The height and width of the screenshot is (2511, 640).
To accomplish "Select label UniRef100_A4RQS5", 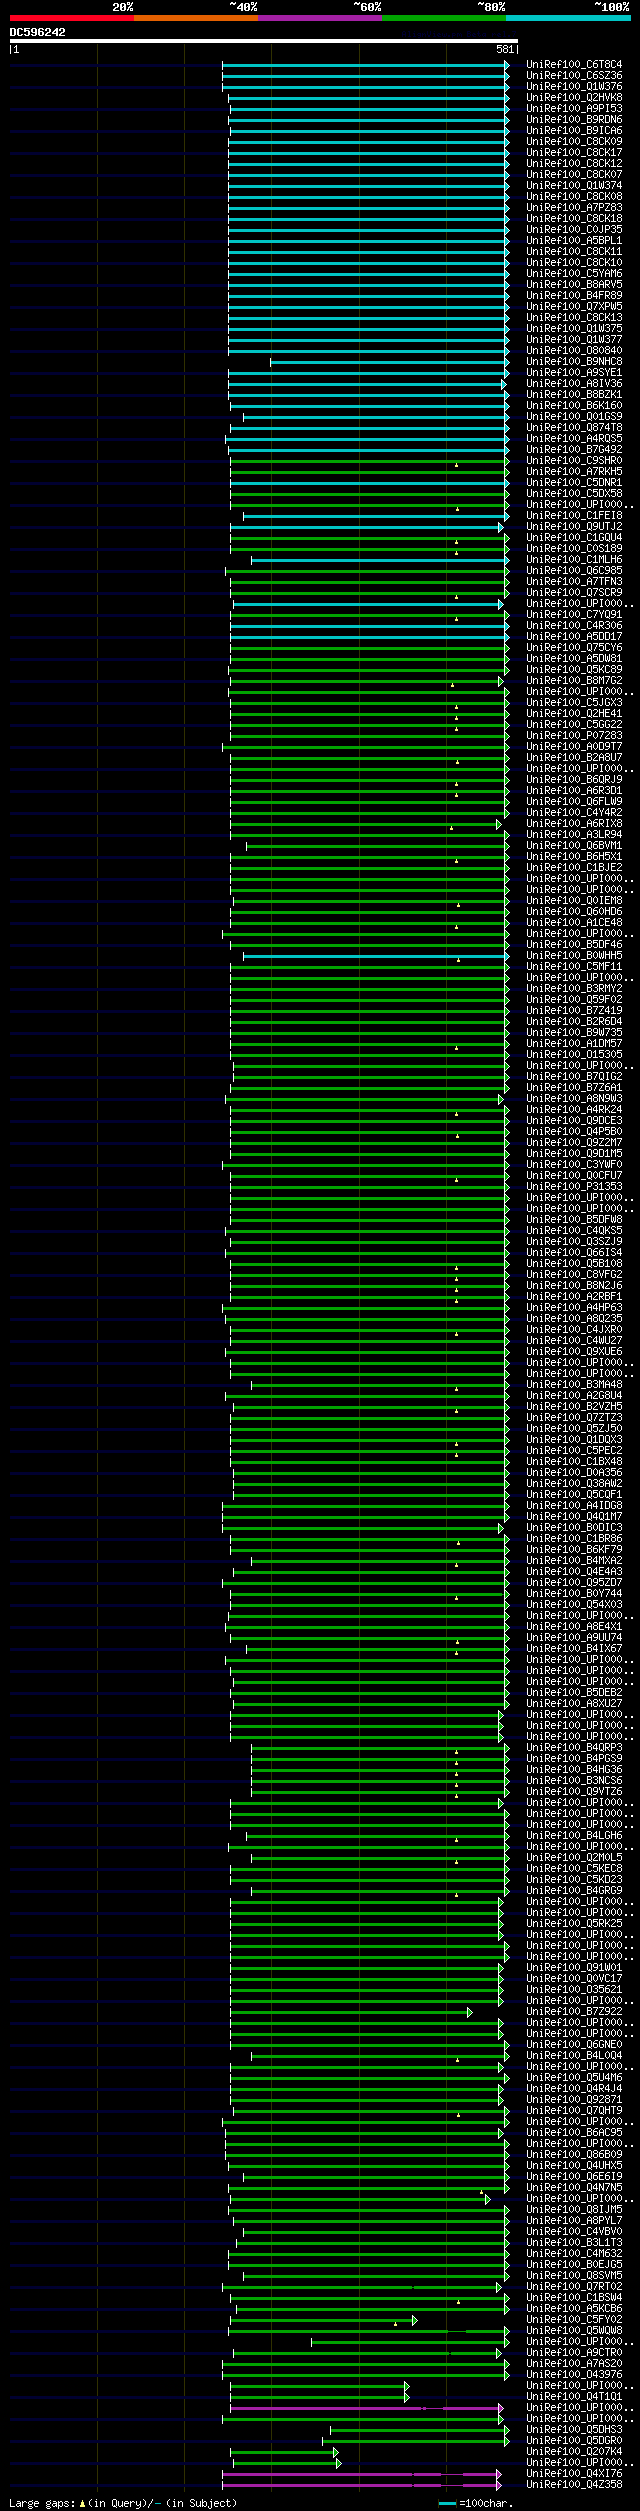I will pyautogui.click(x=574, y=438).
